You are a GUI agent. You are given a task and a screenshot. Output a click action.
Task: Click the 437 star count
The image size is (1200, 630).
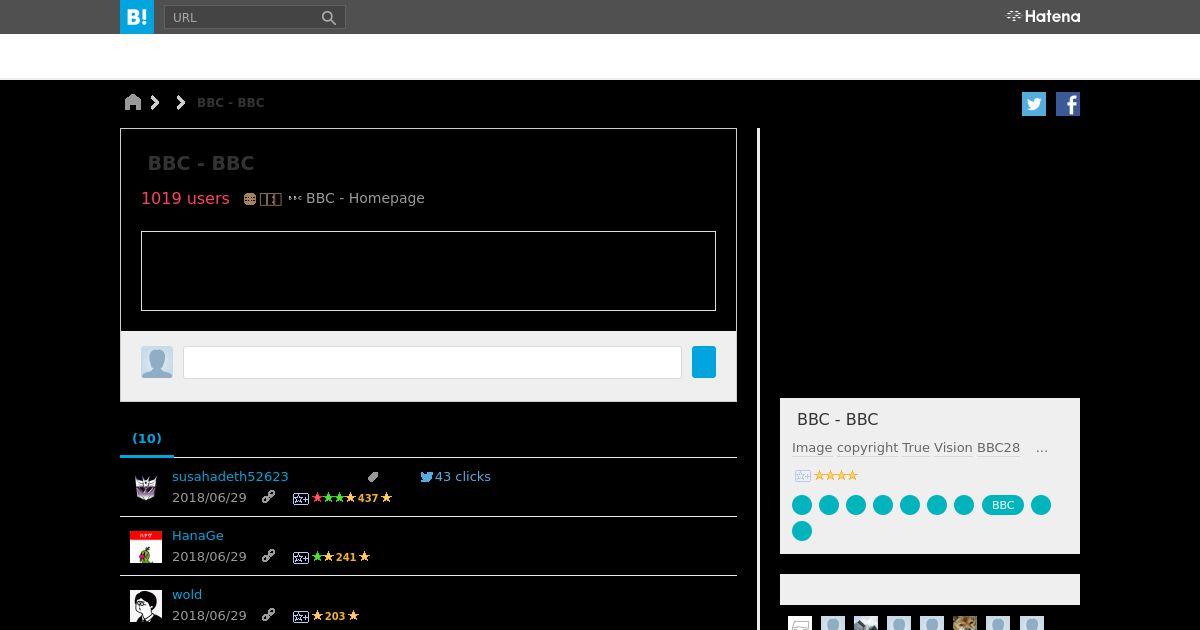(368, 498)
